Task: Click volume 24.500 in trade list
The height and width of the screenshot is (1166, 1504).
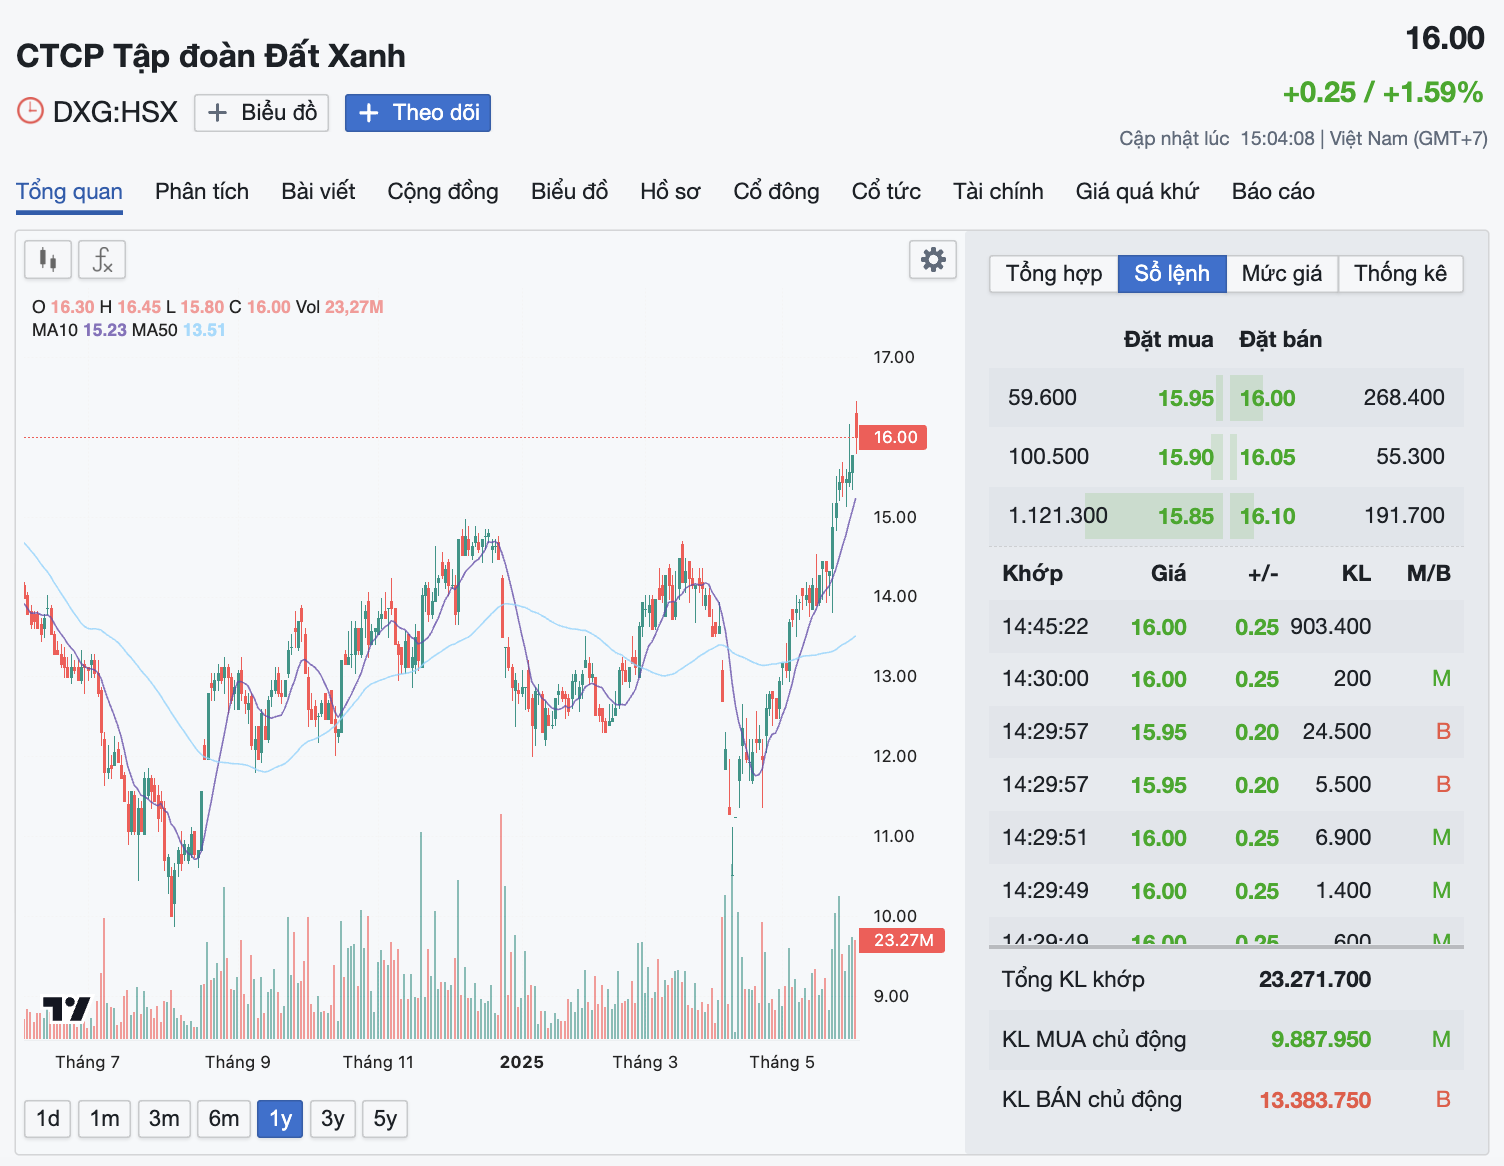Action: point(1336,732)
